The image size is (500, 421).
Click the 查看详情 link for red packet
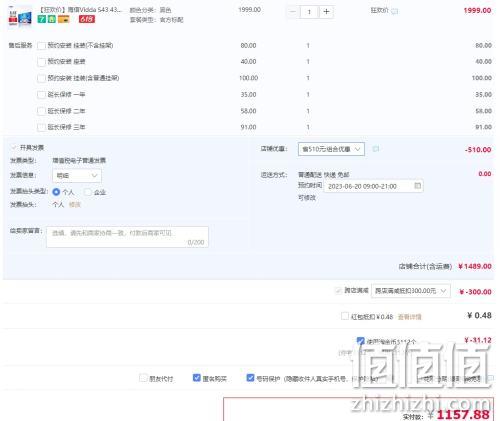click(409, 317)
